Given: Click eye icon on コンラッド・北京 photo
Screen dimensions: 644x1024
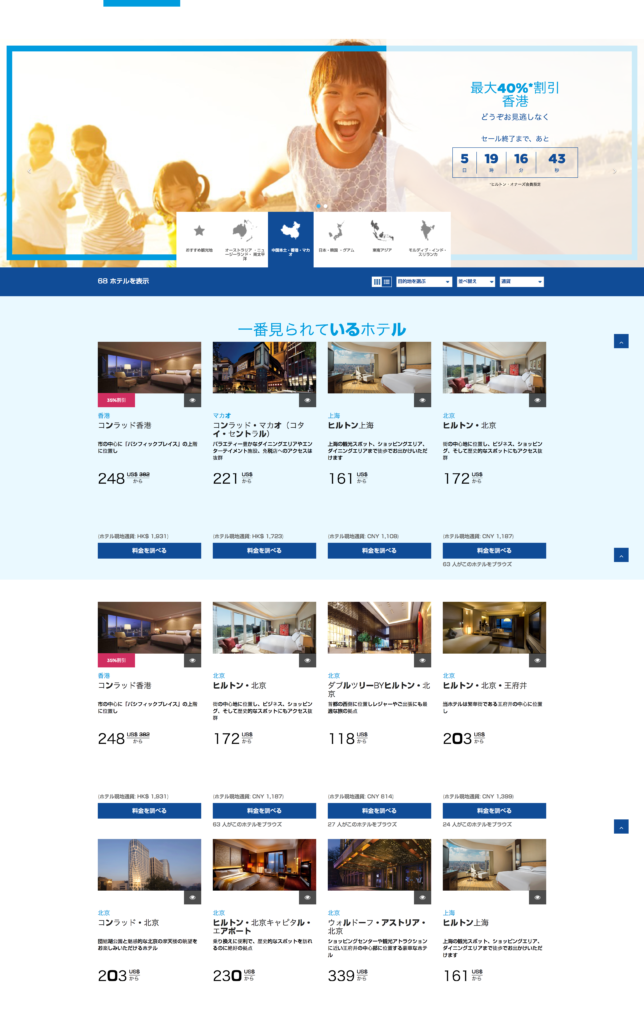Looking at the screenshot, I should click(193, 897).
